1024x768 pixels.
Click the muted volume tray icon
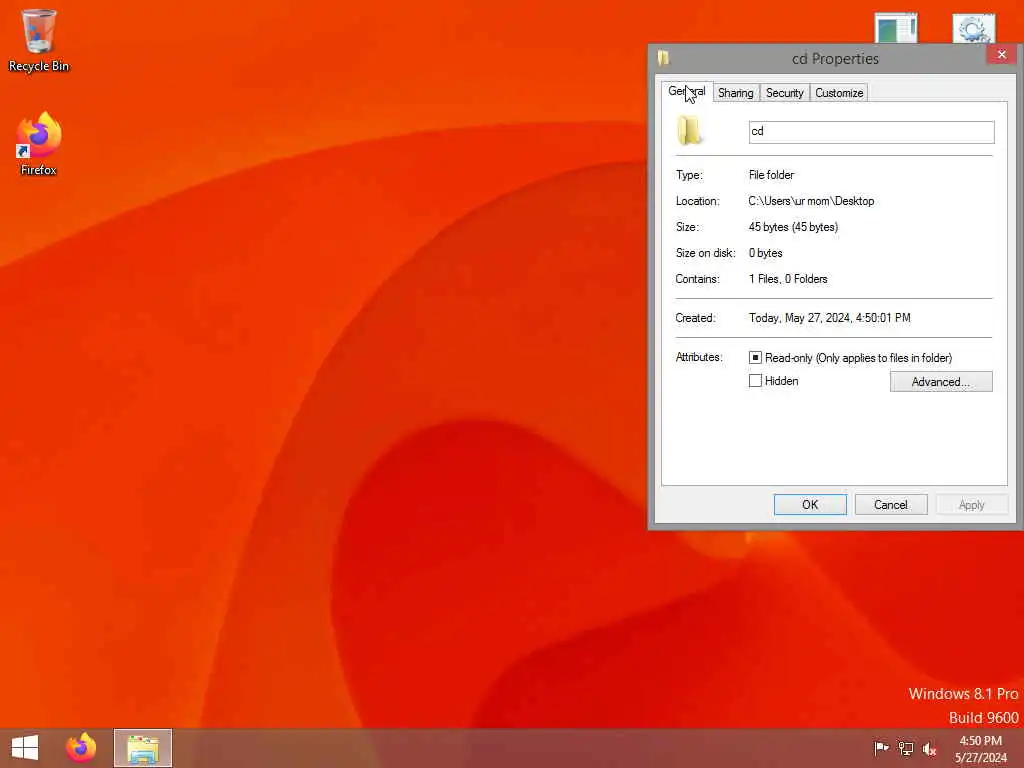[x=929, y=748]
